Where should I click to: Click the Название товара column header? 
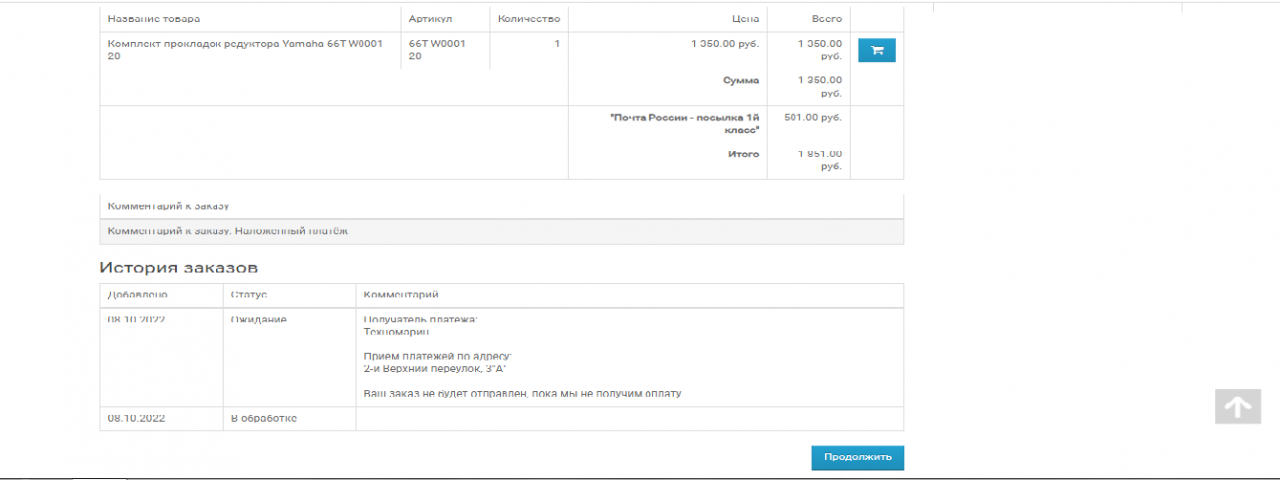[154, 19]
